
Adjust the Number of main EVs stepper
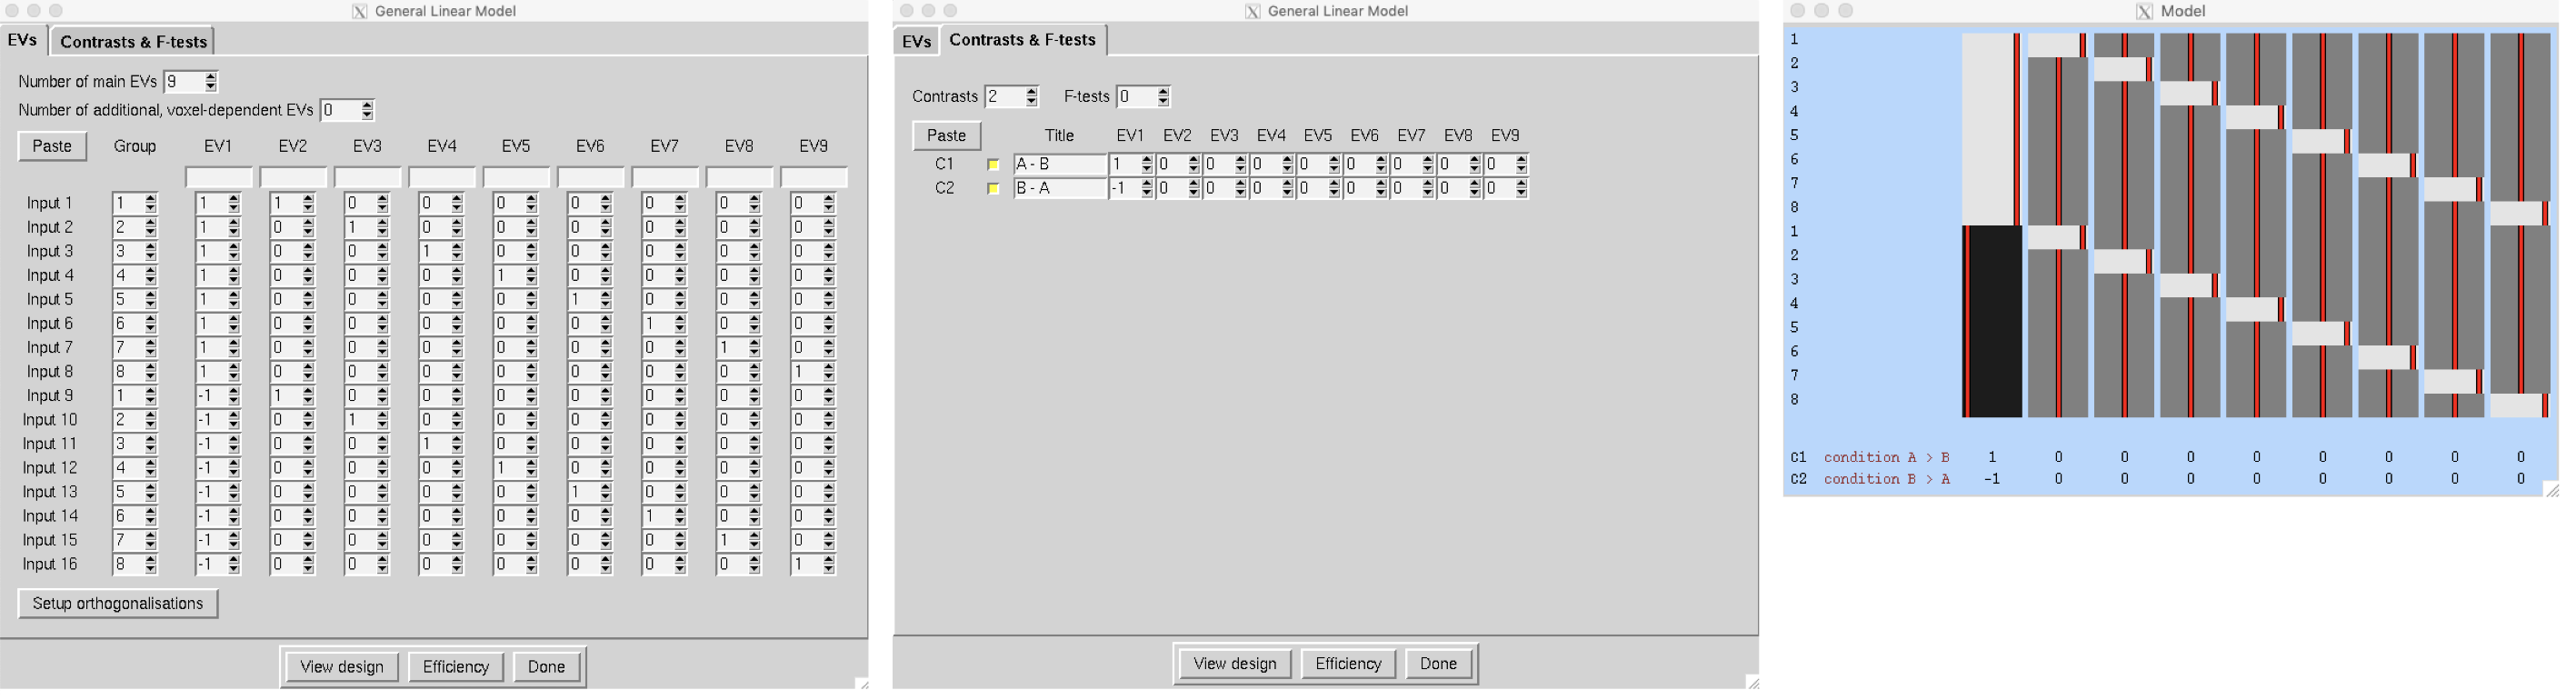point(210,82)
